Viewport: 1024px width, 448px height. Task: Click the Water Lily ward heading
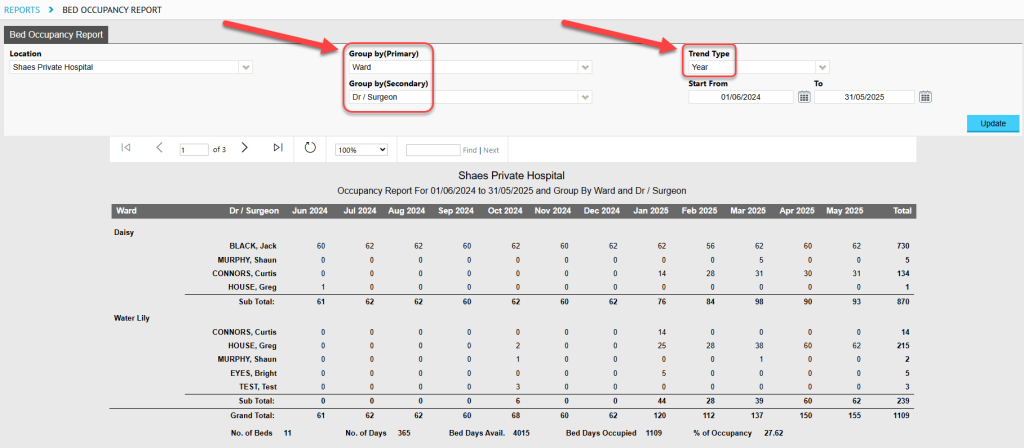tap(133, 318)
